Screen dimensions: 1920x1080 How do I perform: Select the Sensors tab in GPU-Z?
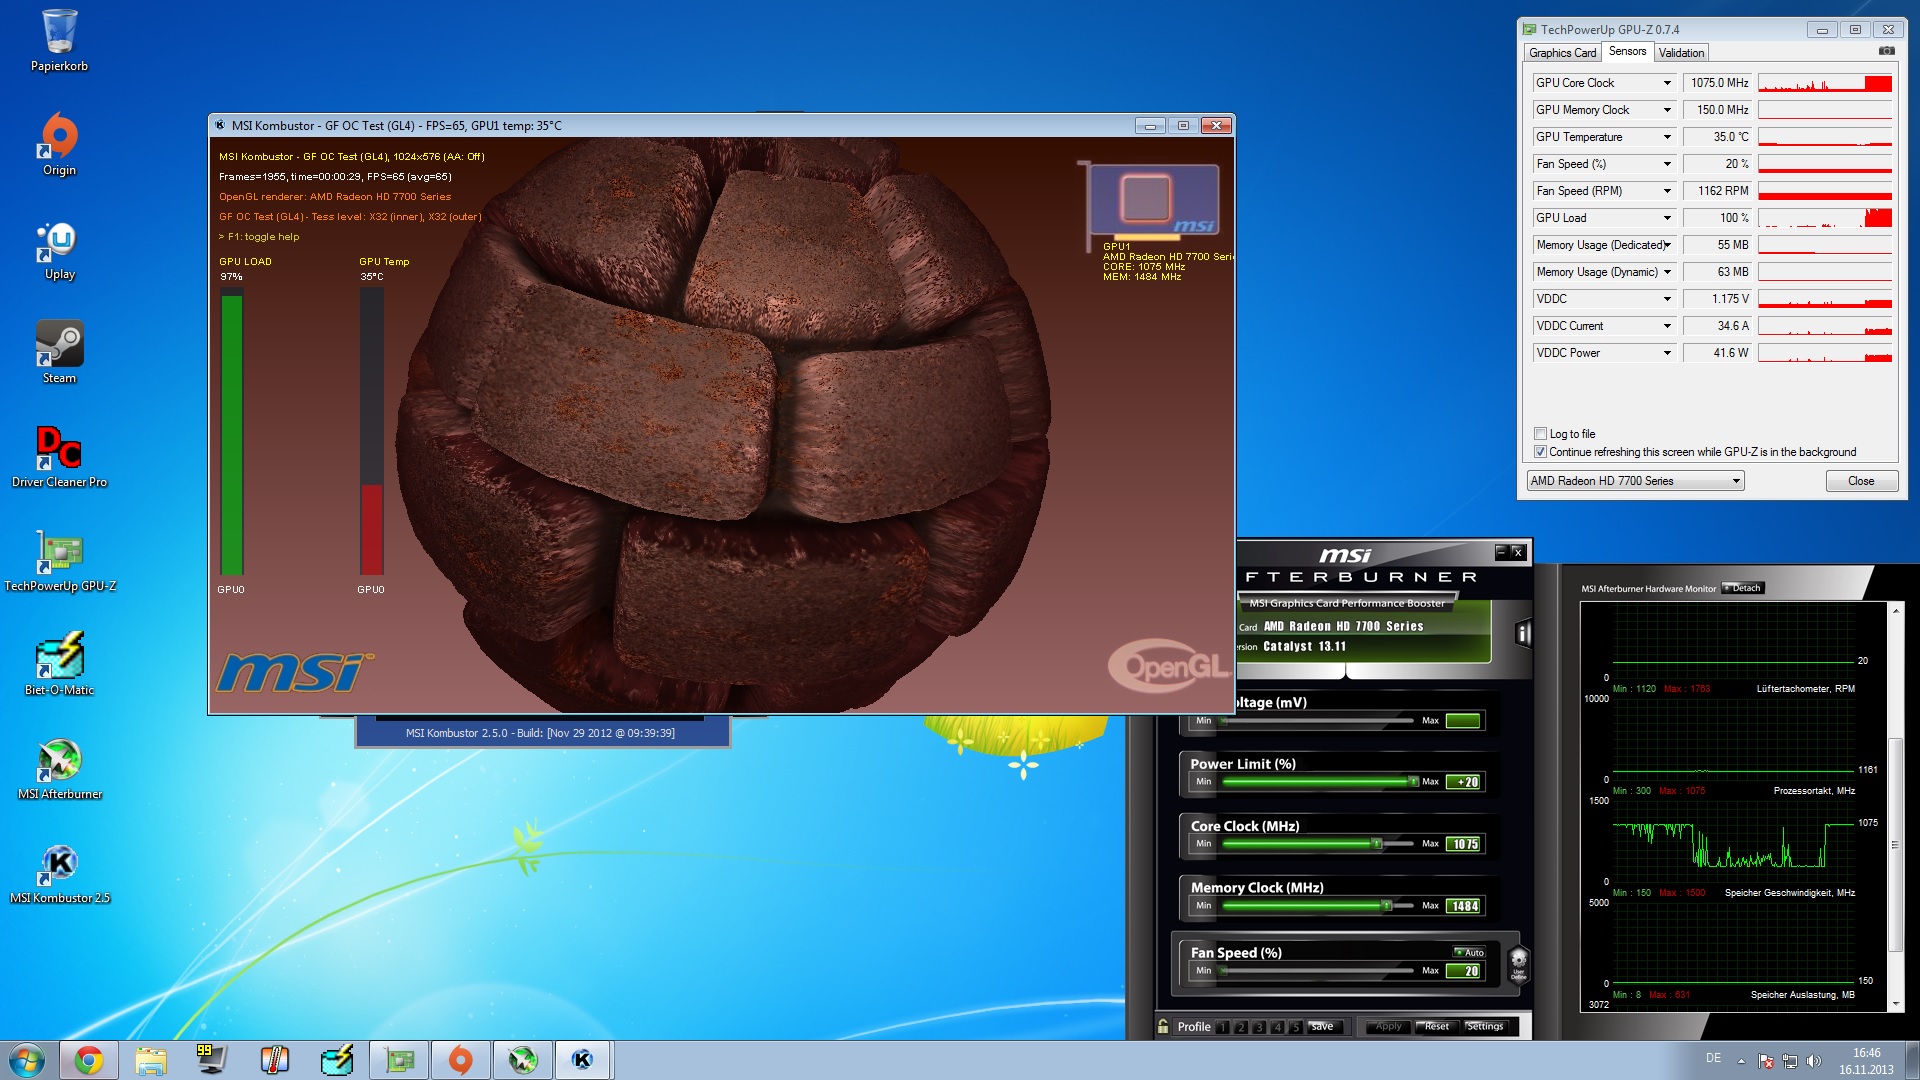click(x=1627, y=51)
